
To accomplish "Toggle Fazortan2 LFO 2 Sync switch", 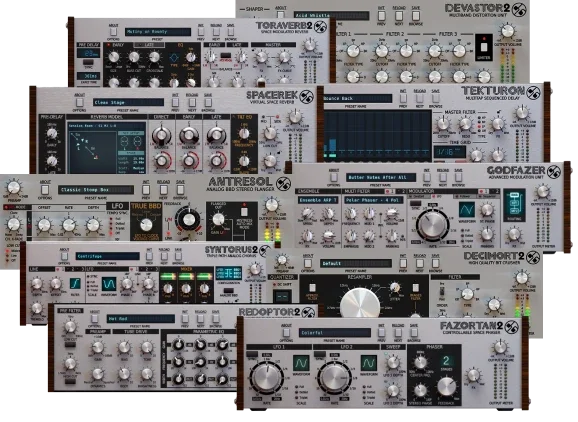I will [x=320, y=355].
